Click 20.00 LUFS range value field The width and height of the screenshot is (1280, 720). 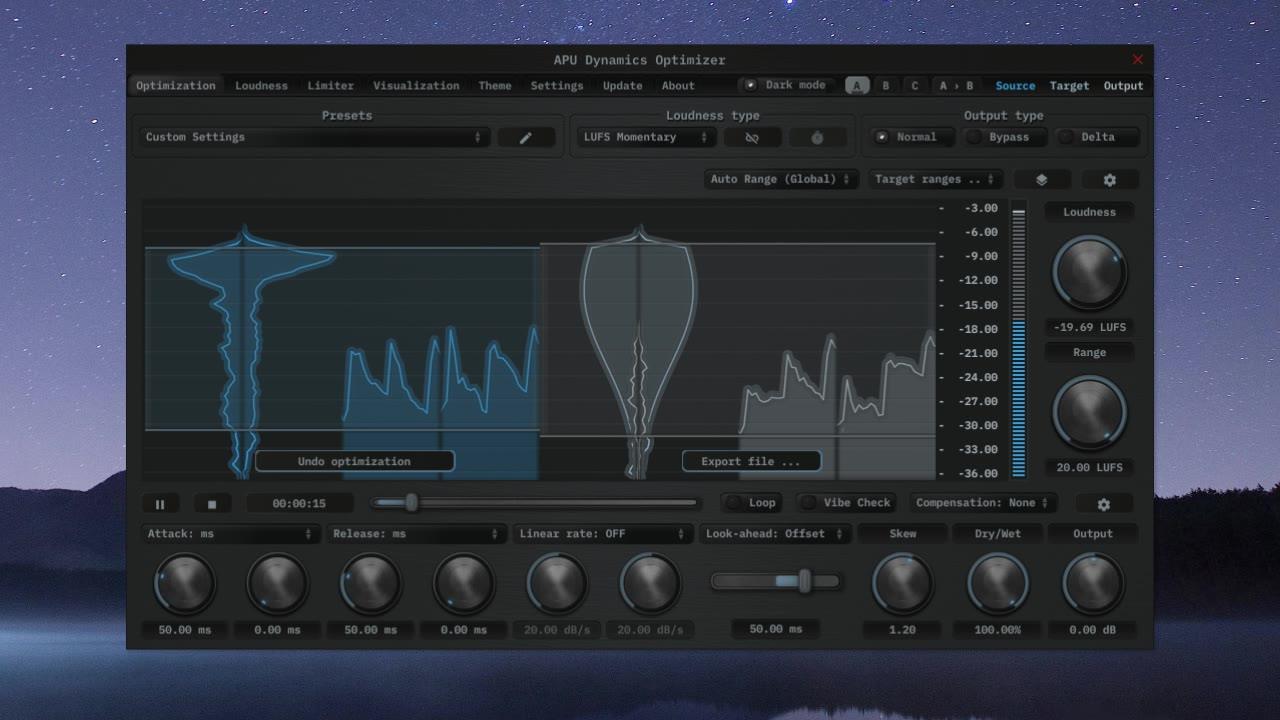(1089, 468)
